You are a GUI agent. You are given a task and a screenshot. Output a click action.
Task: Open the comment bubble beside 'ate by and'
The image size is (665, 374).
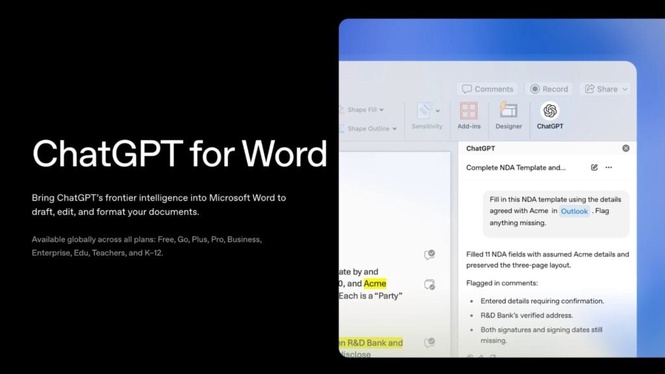[x=429, y=254]
